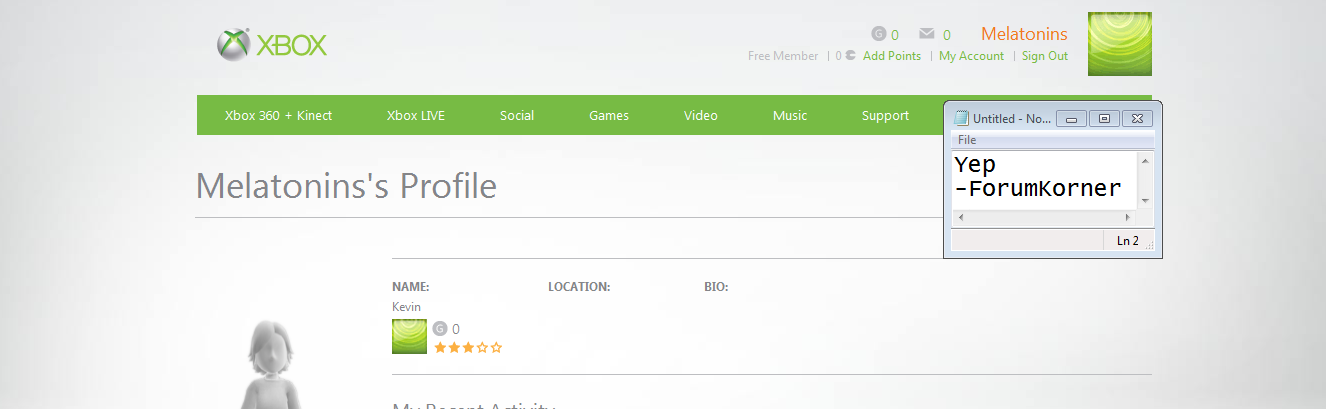This screenshot has width=1326, height=409.
Task: Open messages envelope icon
Action: pos(927,34)
